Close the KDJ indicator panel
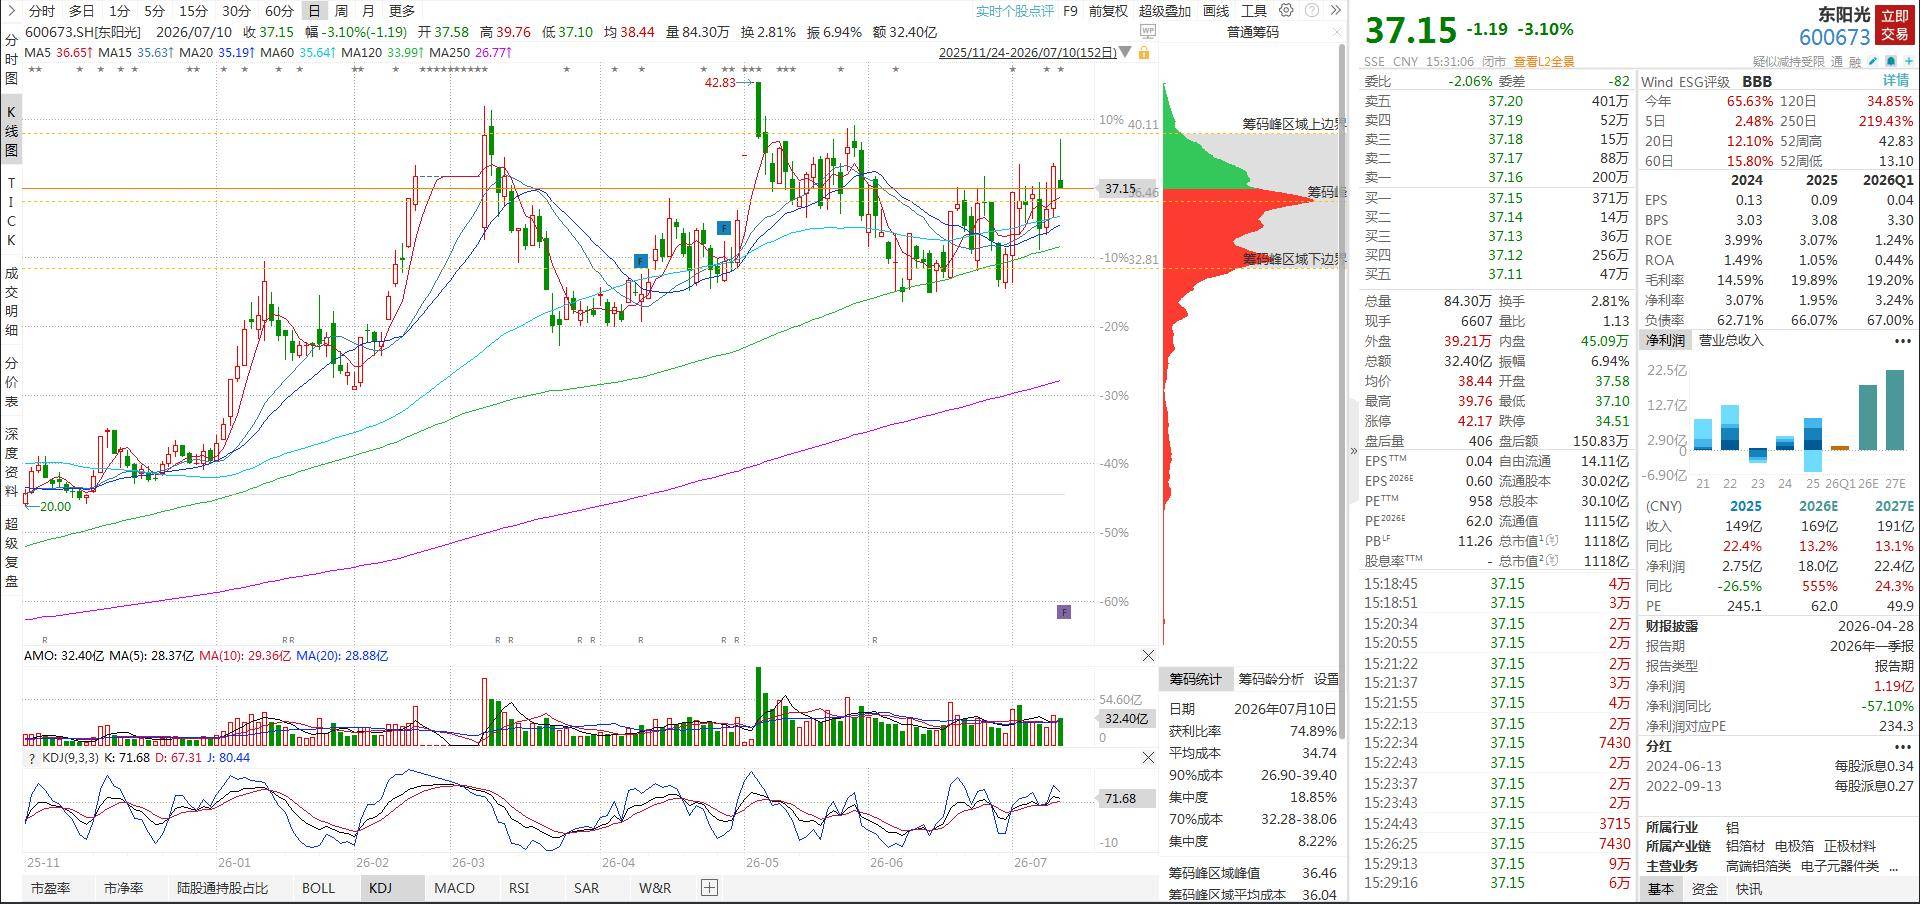 click(1148, 758)
